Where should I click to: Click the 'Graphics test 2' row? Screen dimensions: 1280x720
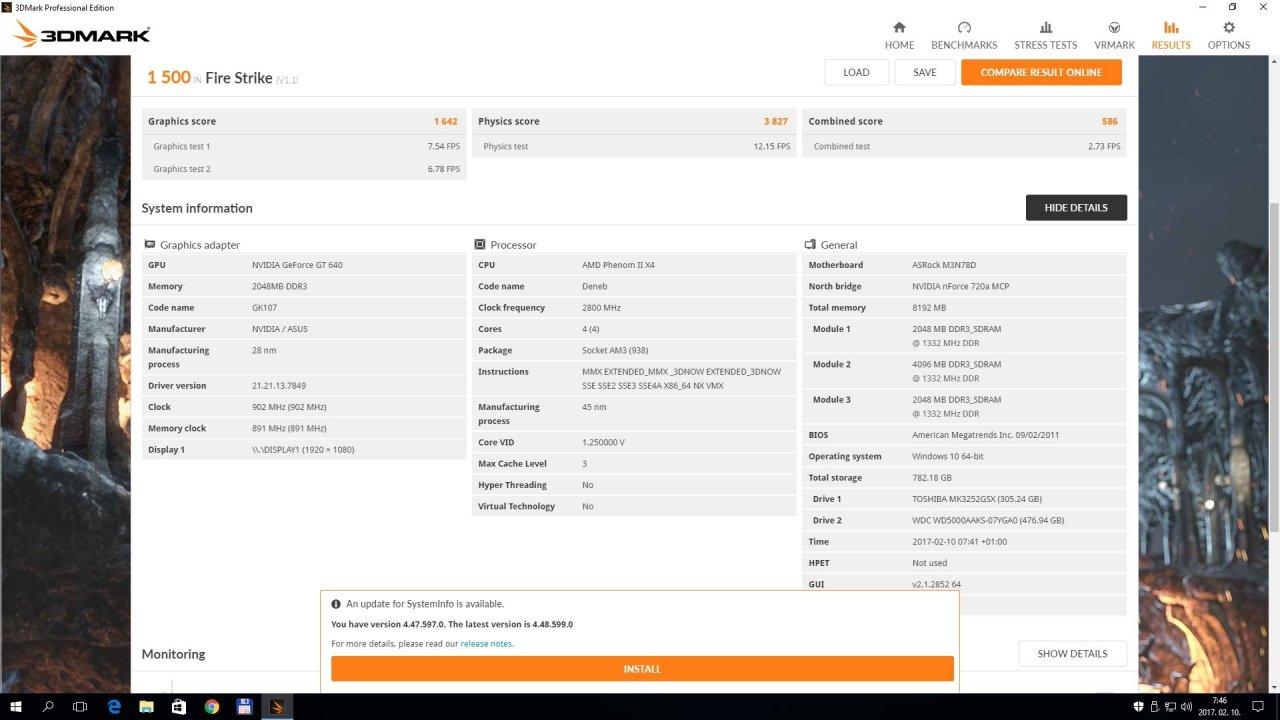point(304,169)
